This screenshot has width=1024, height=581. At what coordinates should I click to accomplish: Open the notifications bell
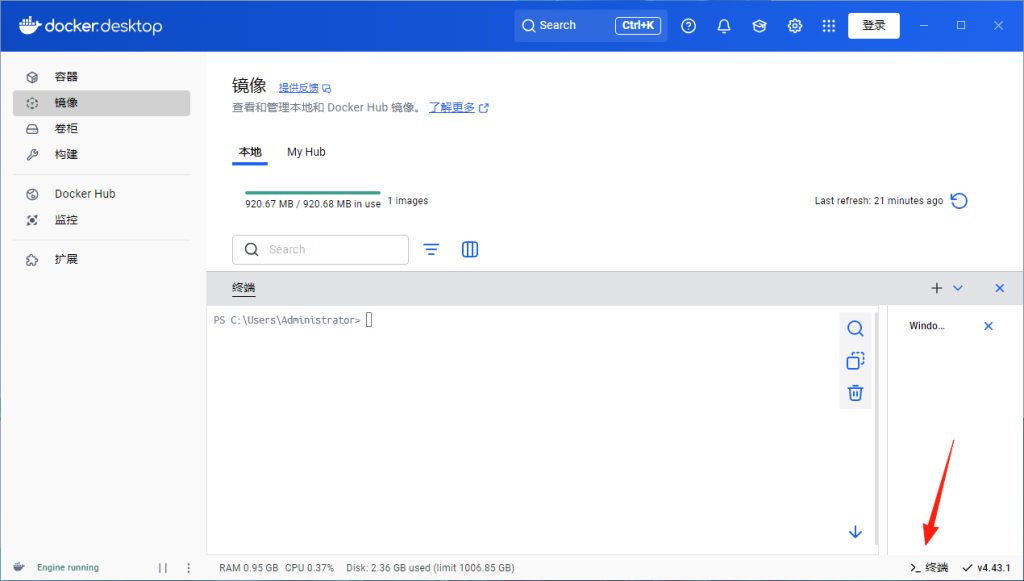723,25
